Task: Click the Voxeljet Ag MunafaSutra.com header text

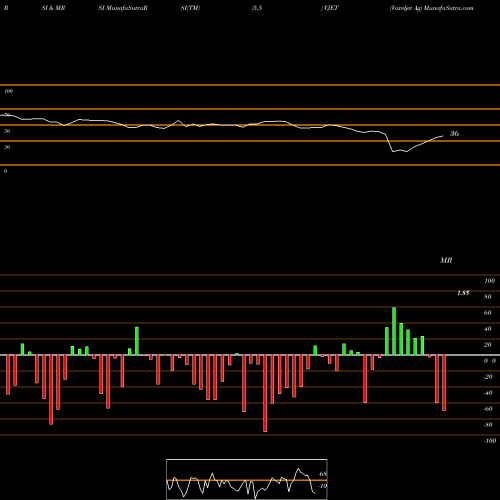Action: pyautogui.click(x=431, y=8)
